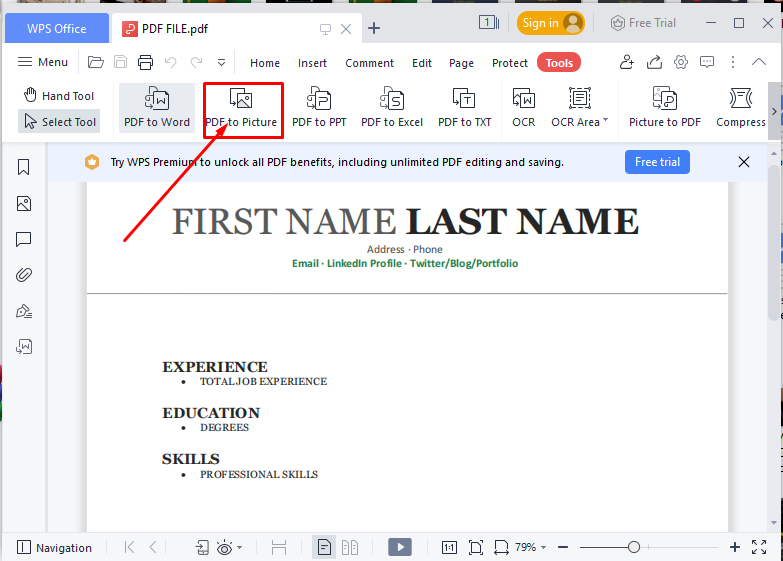Set zoom to actual size 1:1
This screenshot has height=561, width=783.
coord(449,548)
